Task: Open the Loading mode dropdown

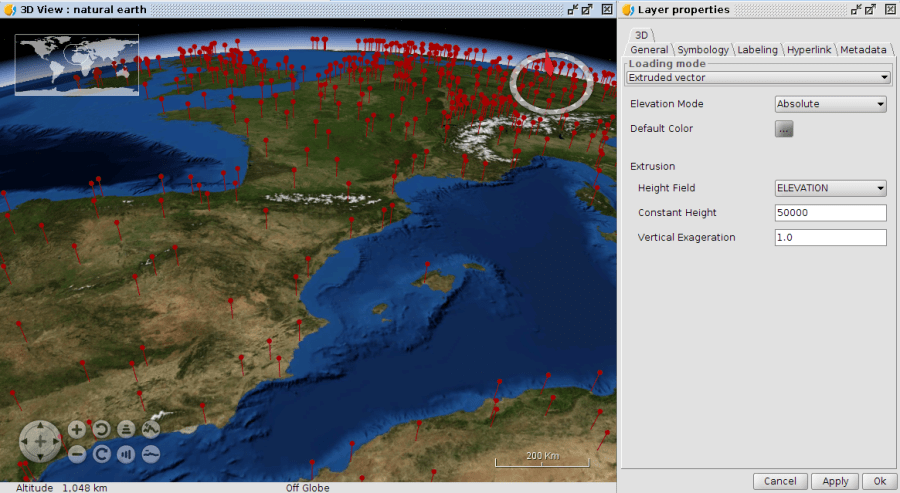Action: (x=758, y=77)
